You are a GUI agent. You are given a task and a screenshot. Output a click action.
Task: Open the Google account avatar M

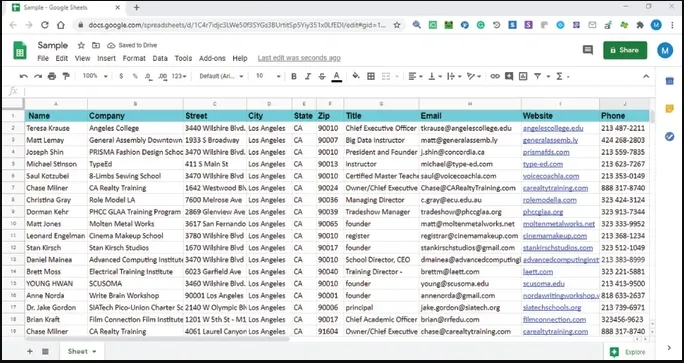665,51
